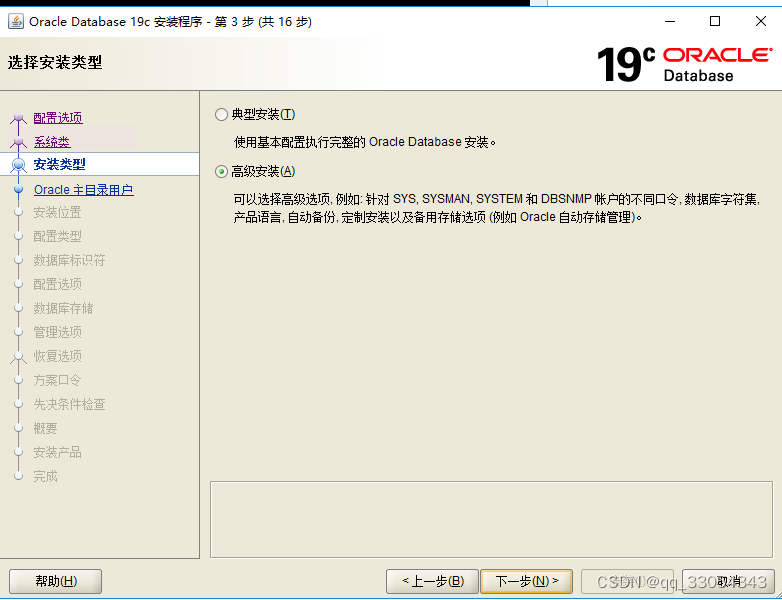Image resolution: width=782 pixels, height=600 pixels.
Task: Click the 上一步(B) back button
Action: 432,581
